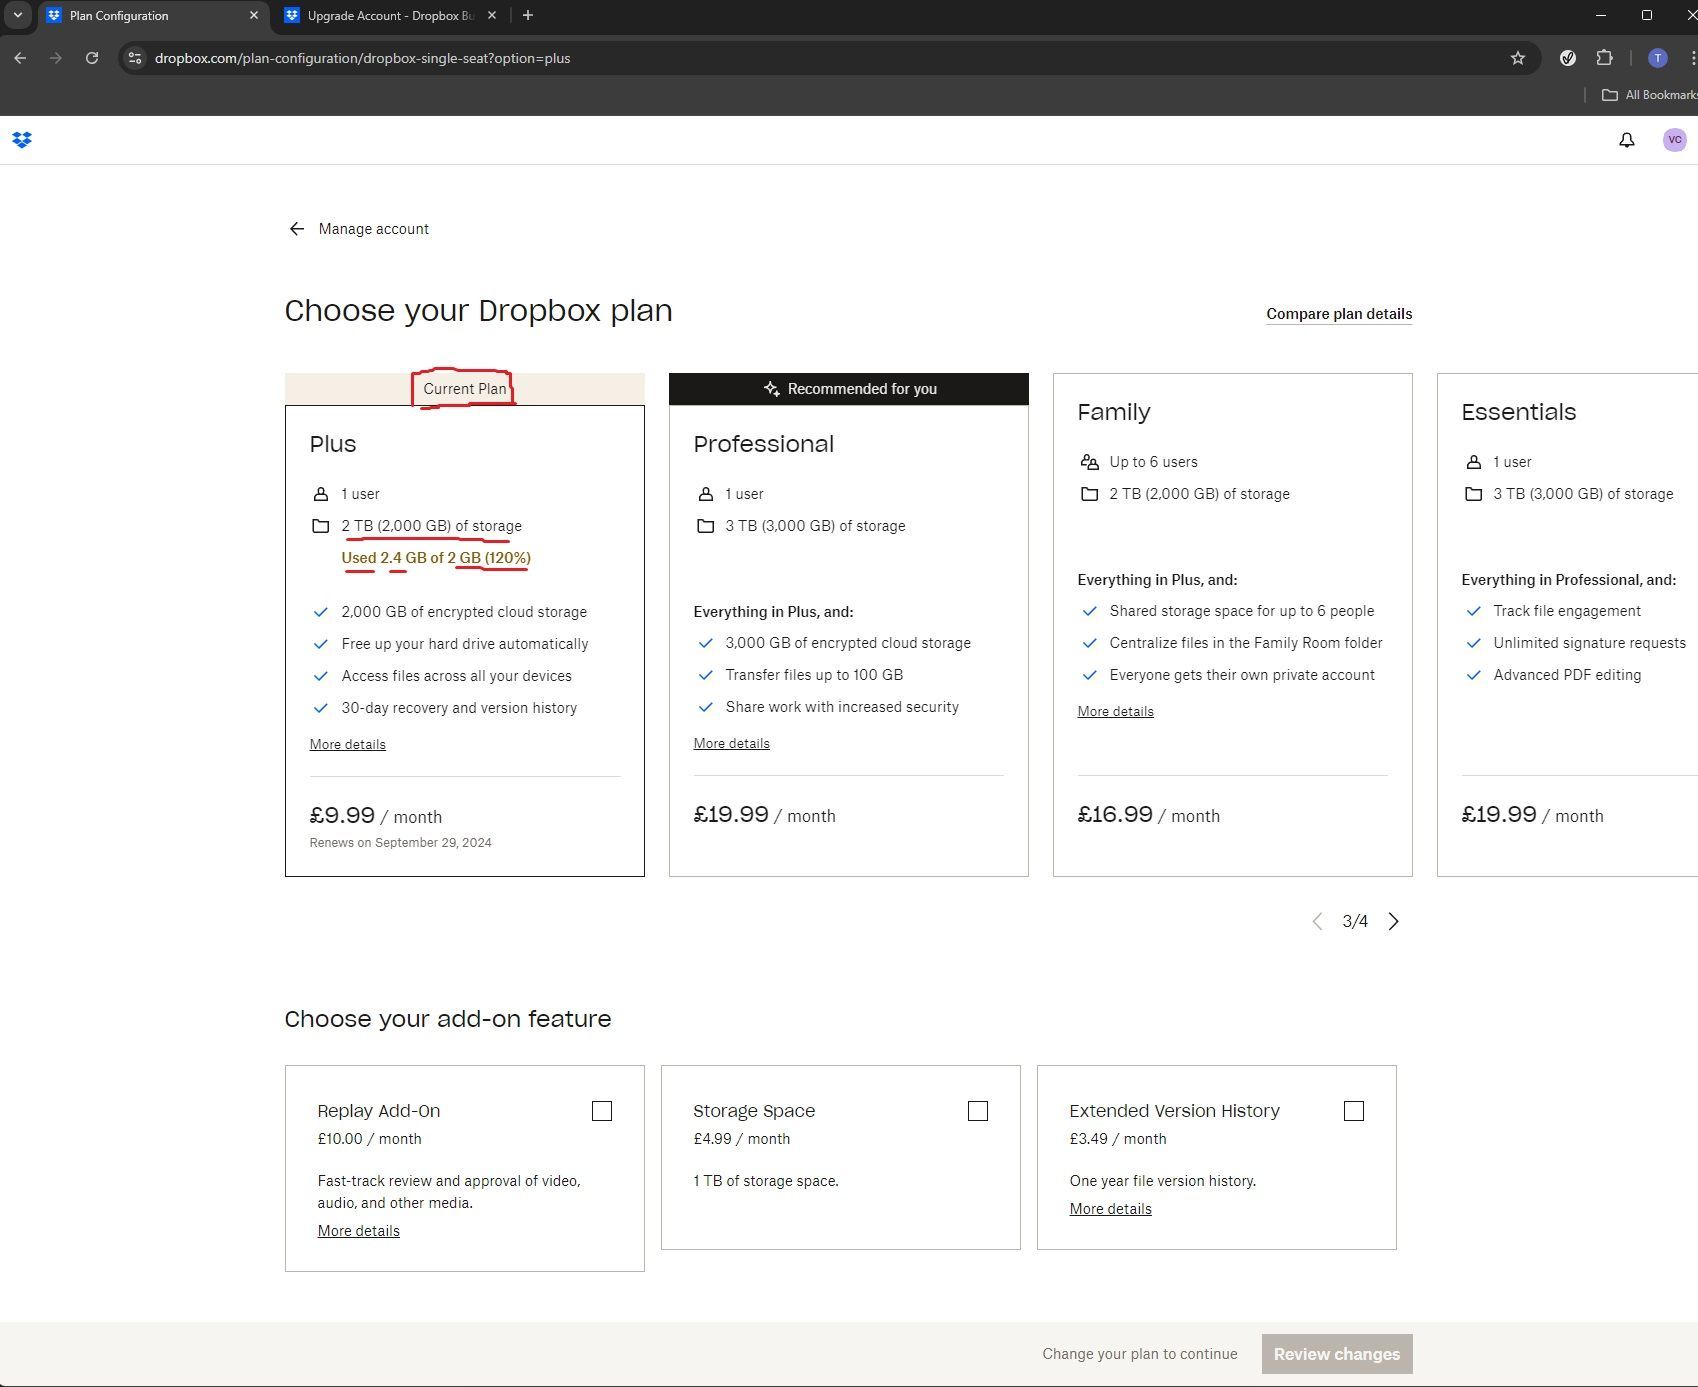Go back in browser history
The height and width of the screenshot is (1387, 1698).
20,58
